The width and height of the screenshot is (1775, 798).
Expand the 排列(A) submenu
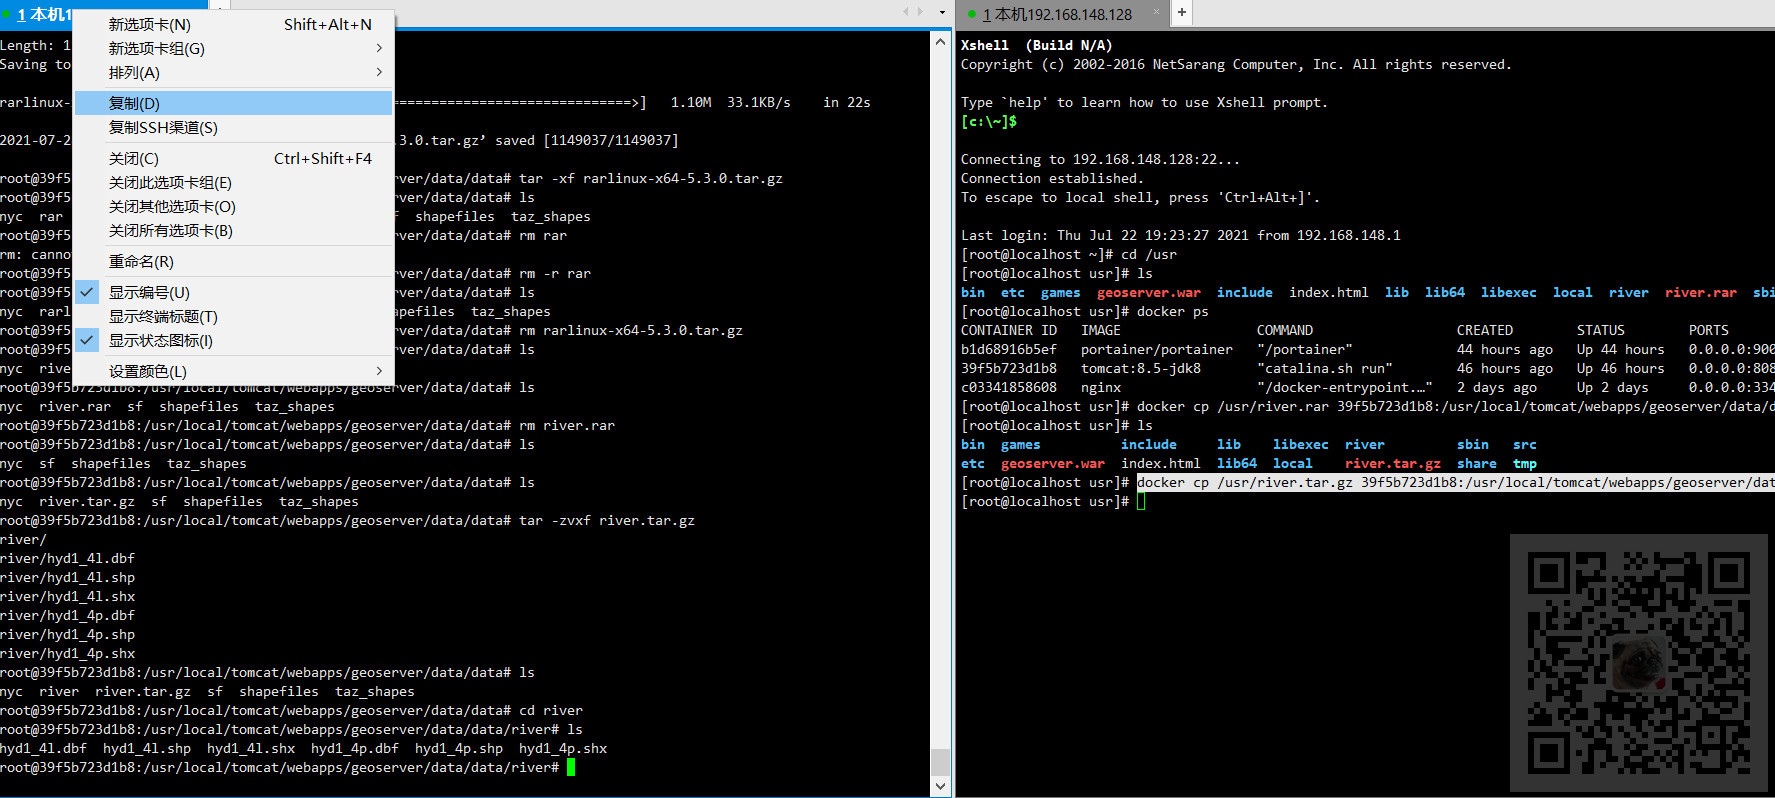[x=234, y=72]
